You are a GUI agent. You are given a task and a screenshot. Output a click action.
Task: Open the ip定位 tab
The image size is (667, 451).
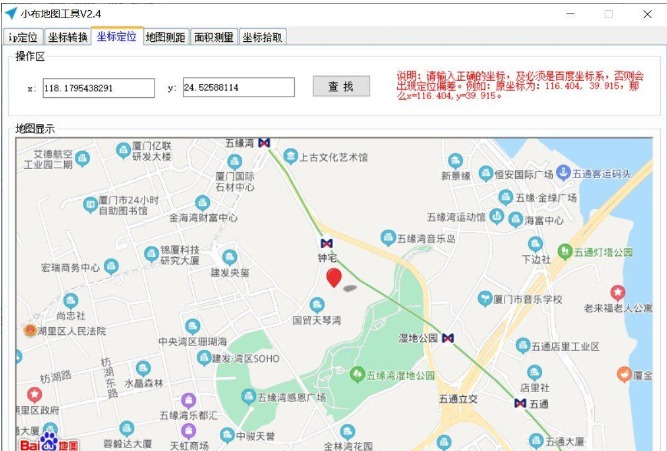23,37
